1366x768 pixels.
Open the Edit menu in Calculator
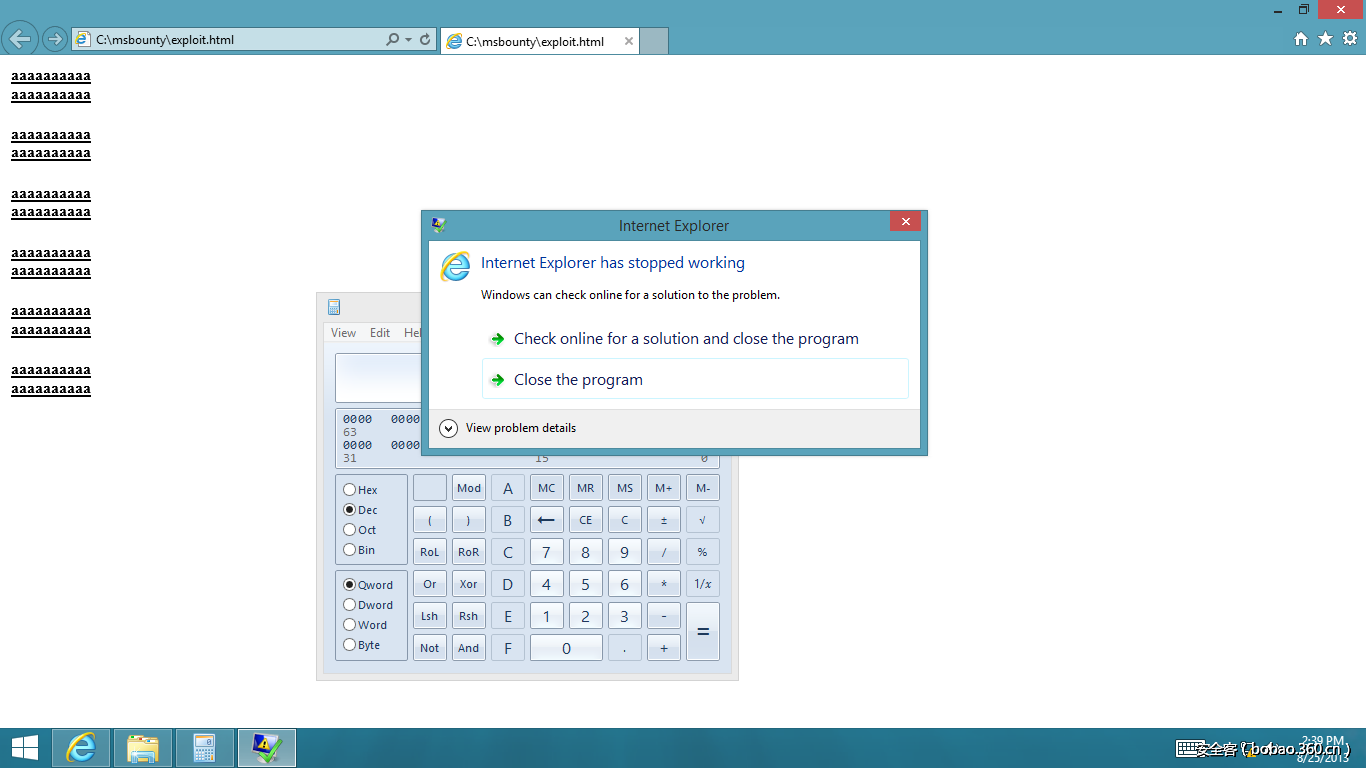380,332
